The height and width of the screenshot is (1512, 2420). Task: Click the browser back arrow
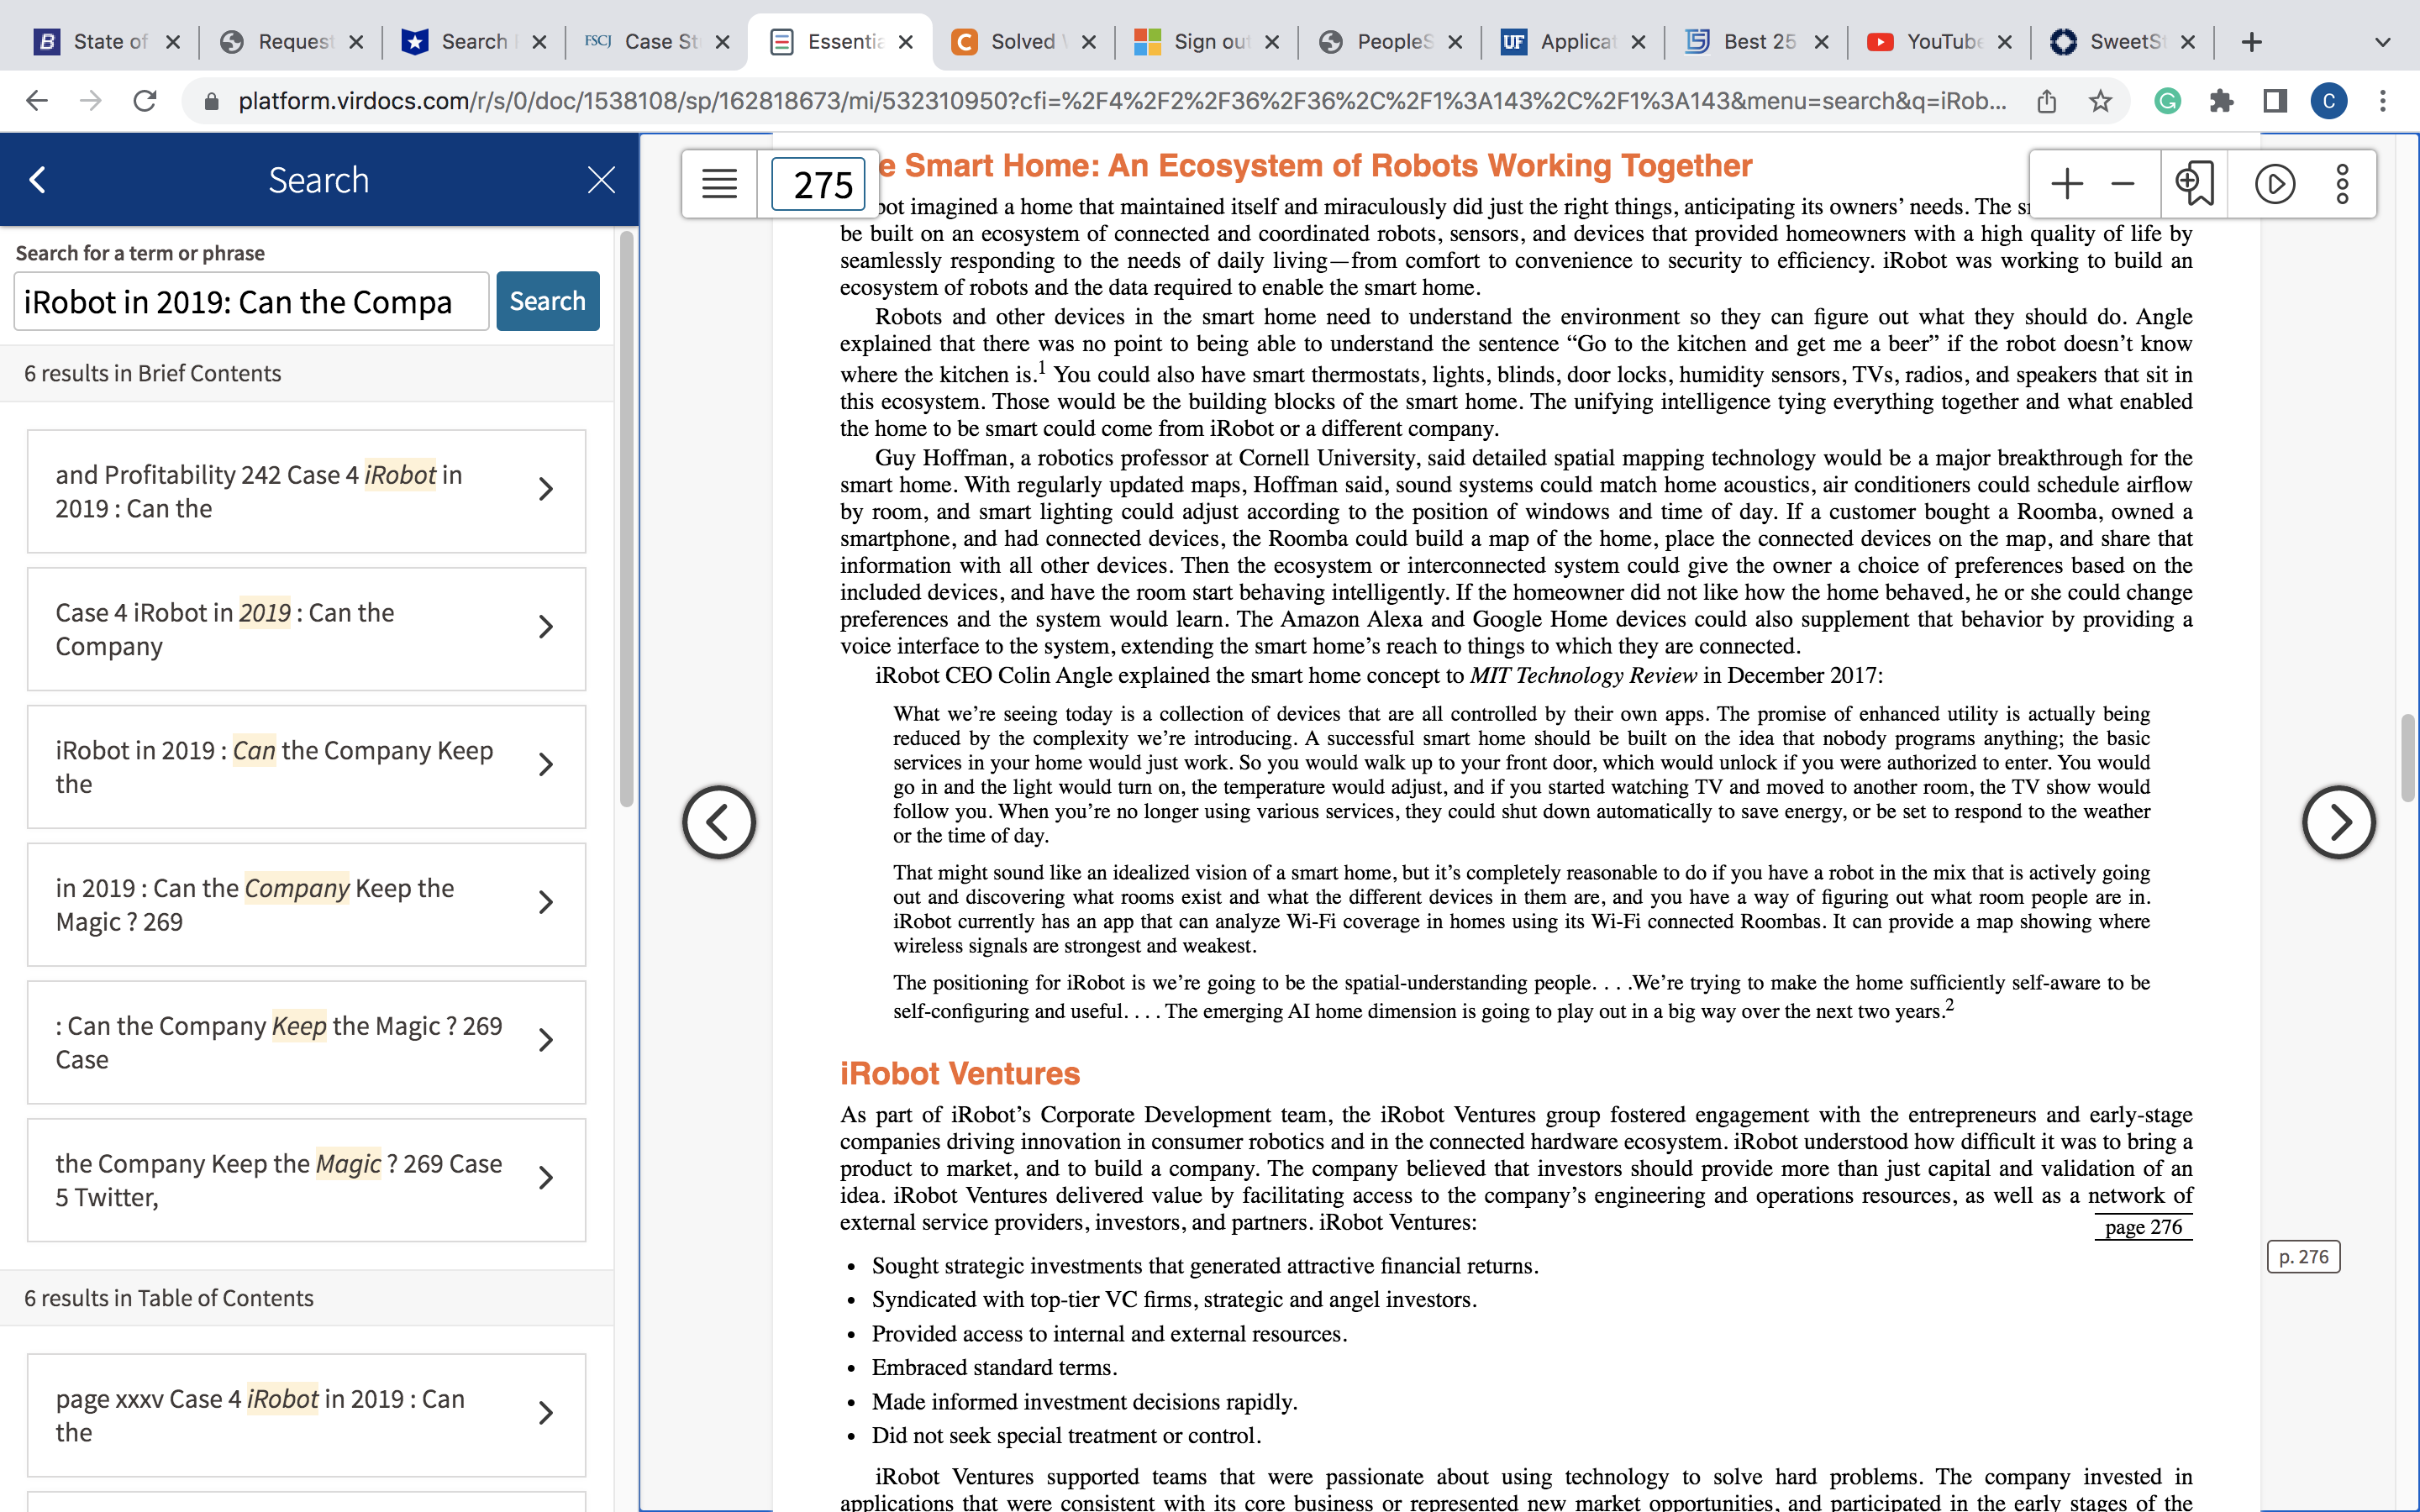pos(37,101)
